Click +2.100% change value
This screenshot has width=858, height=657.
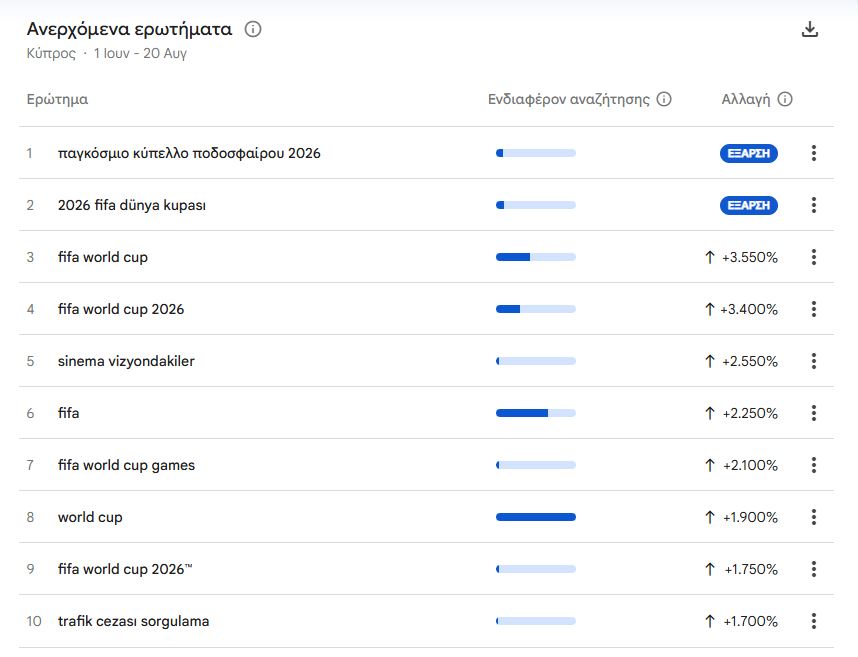[750, 465]
